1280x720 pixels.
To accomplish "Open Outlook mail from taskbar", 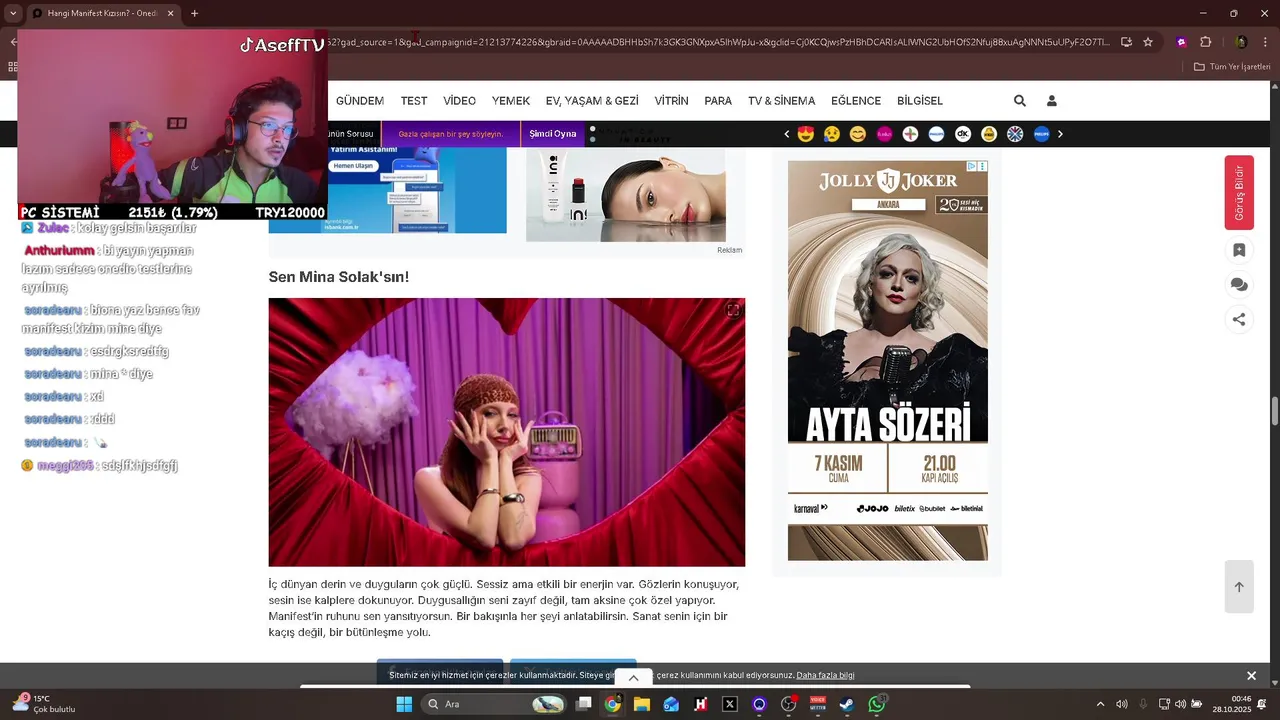I will [671, 704].
